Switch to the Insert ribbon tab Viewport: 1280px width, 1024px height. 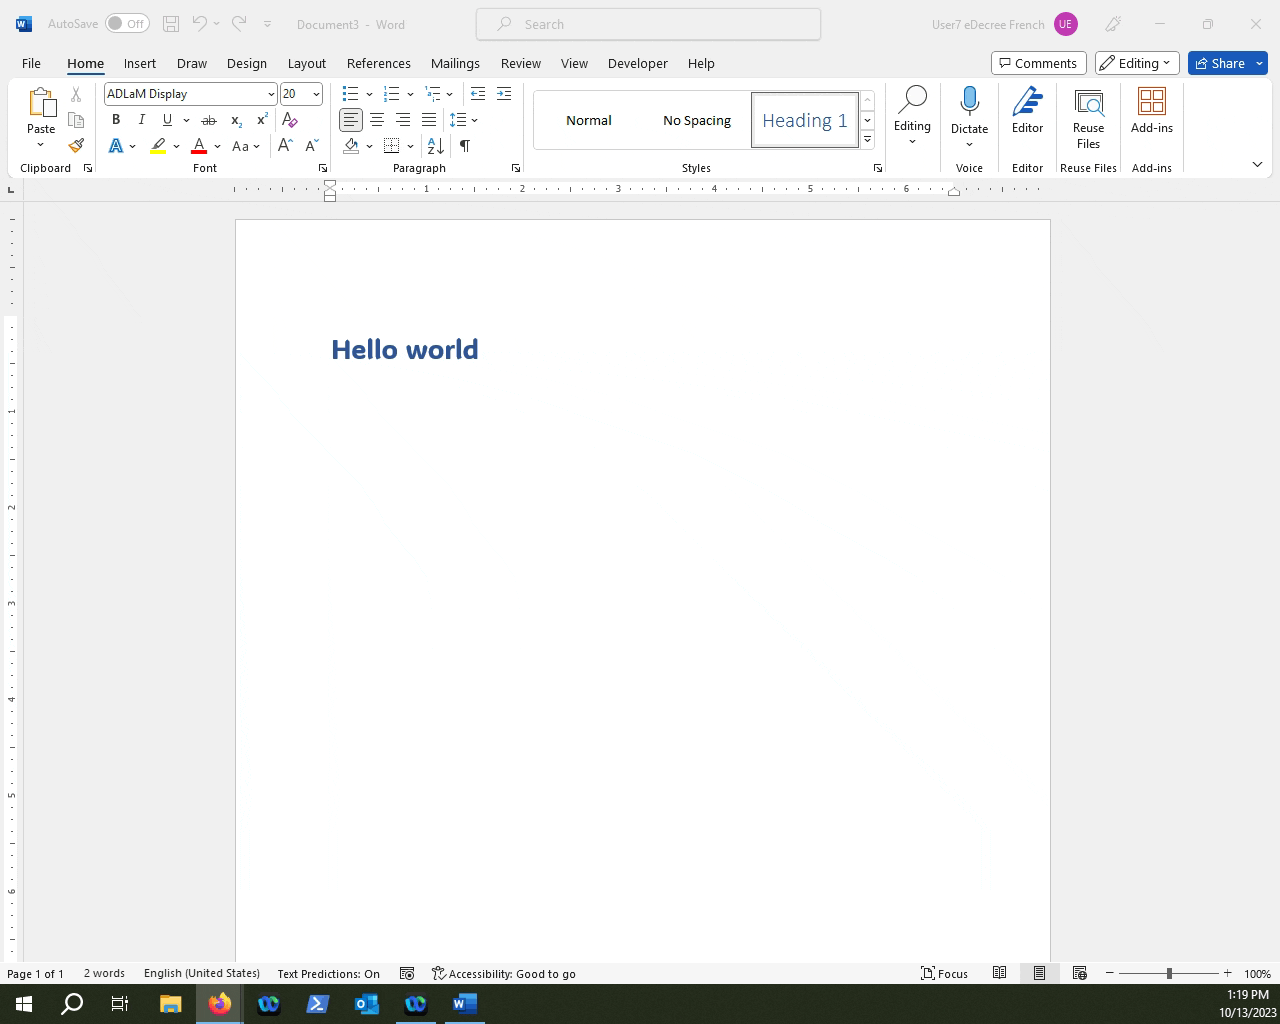(x=139, y=63)
